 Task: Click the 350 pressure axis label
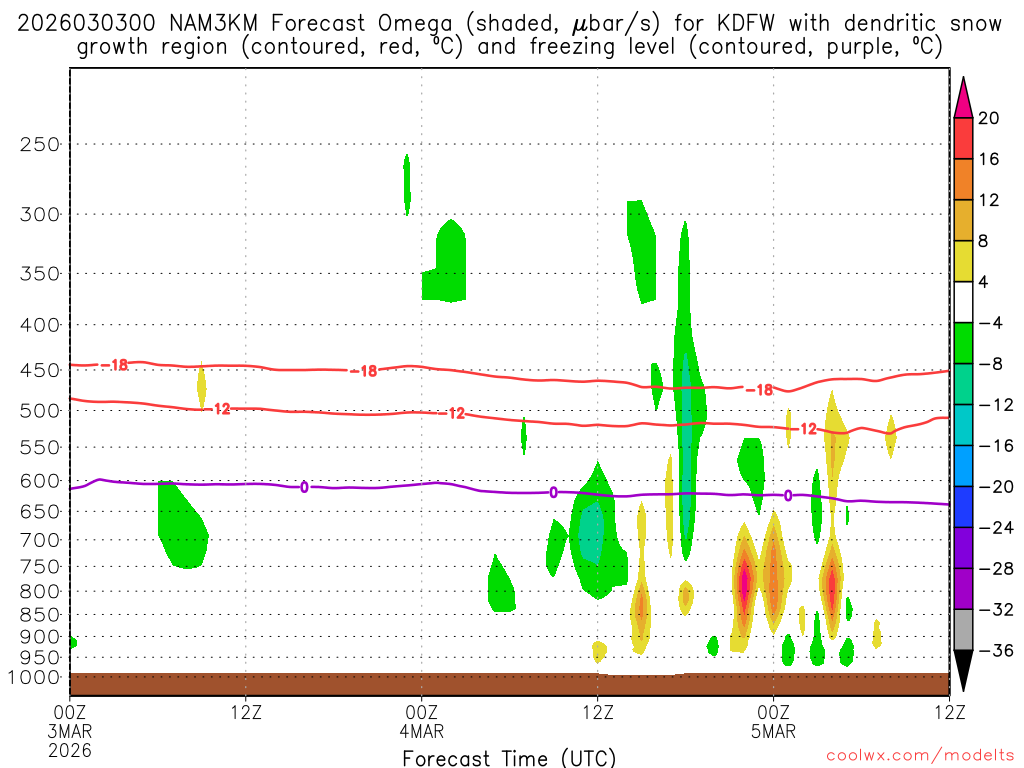(40, 273)
